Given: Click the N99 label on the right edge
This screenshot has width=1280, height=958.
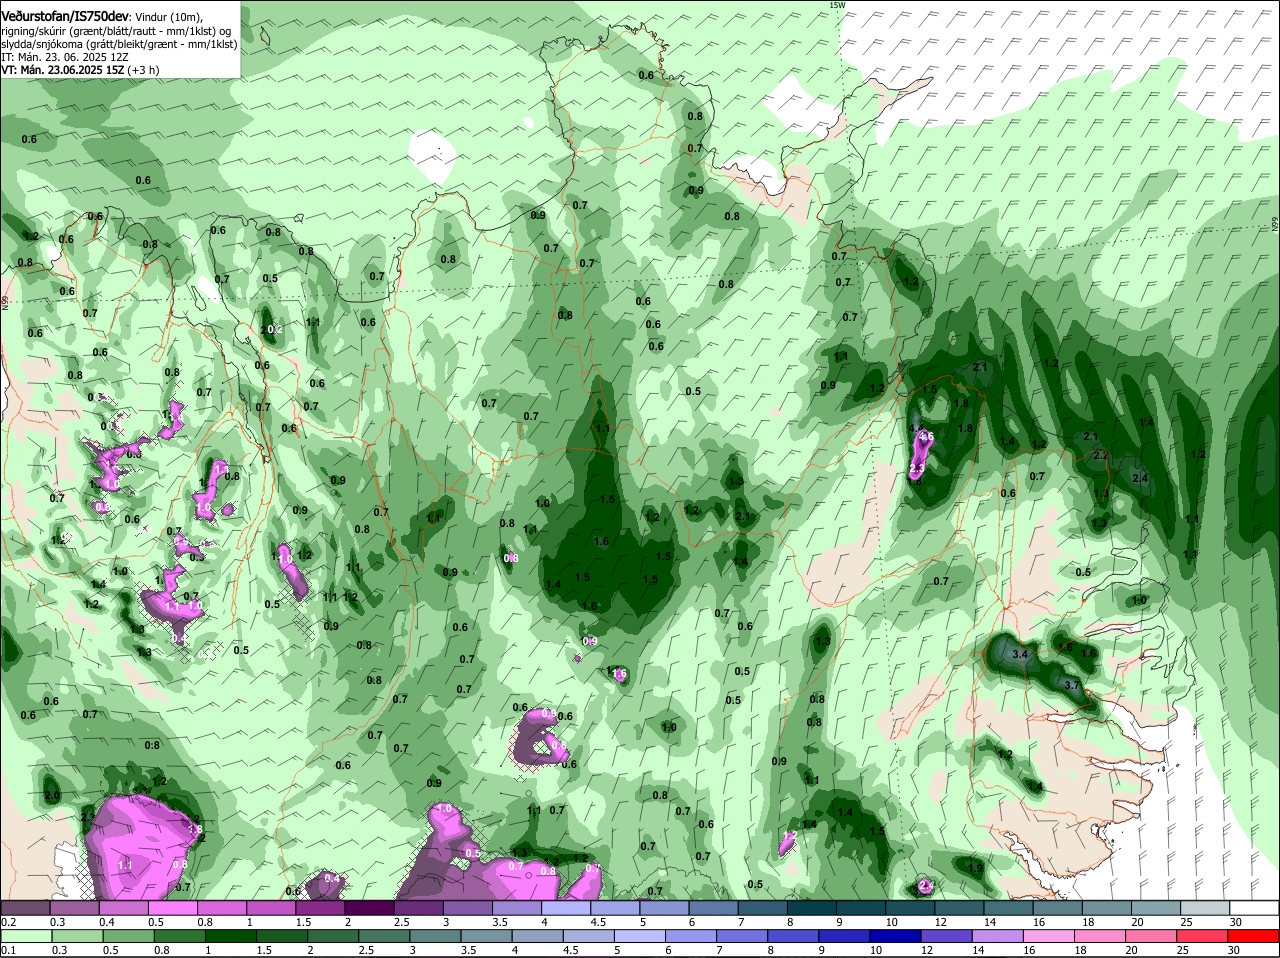Looking at the screenshot, I should coord(1275,226).
